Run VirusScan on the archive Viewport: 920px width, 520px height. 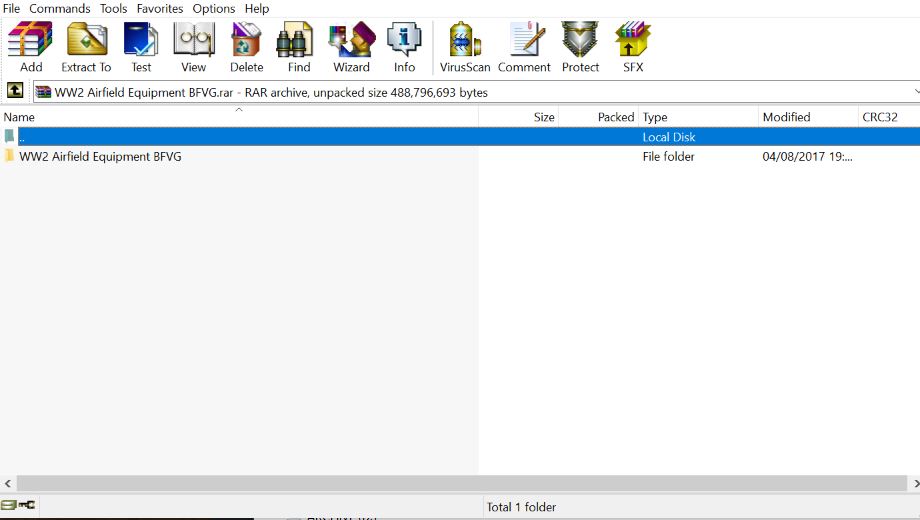coord(465,47)
